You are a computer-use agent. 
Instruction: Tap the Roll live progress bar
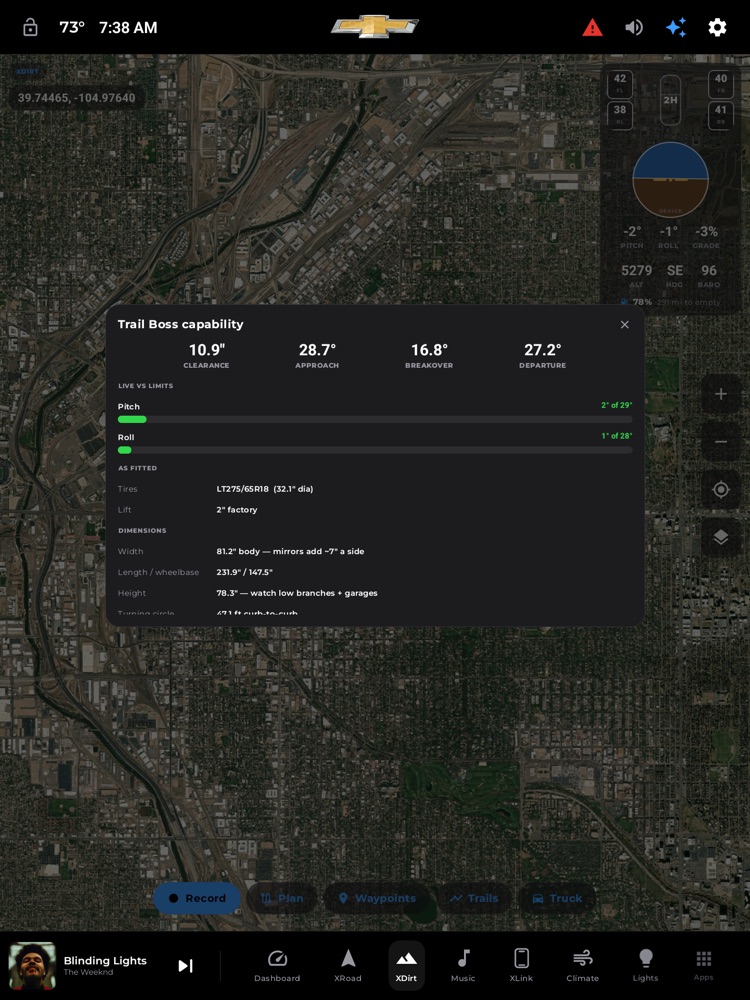click(375, 450)
